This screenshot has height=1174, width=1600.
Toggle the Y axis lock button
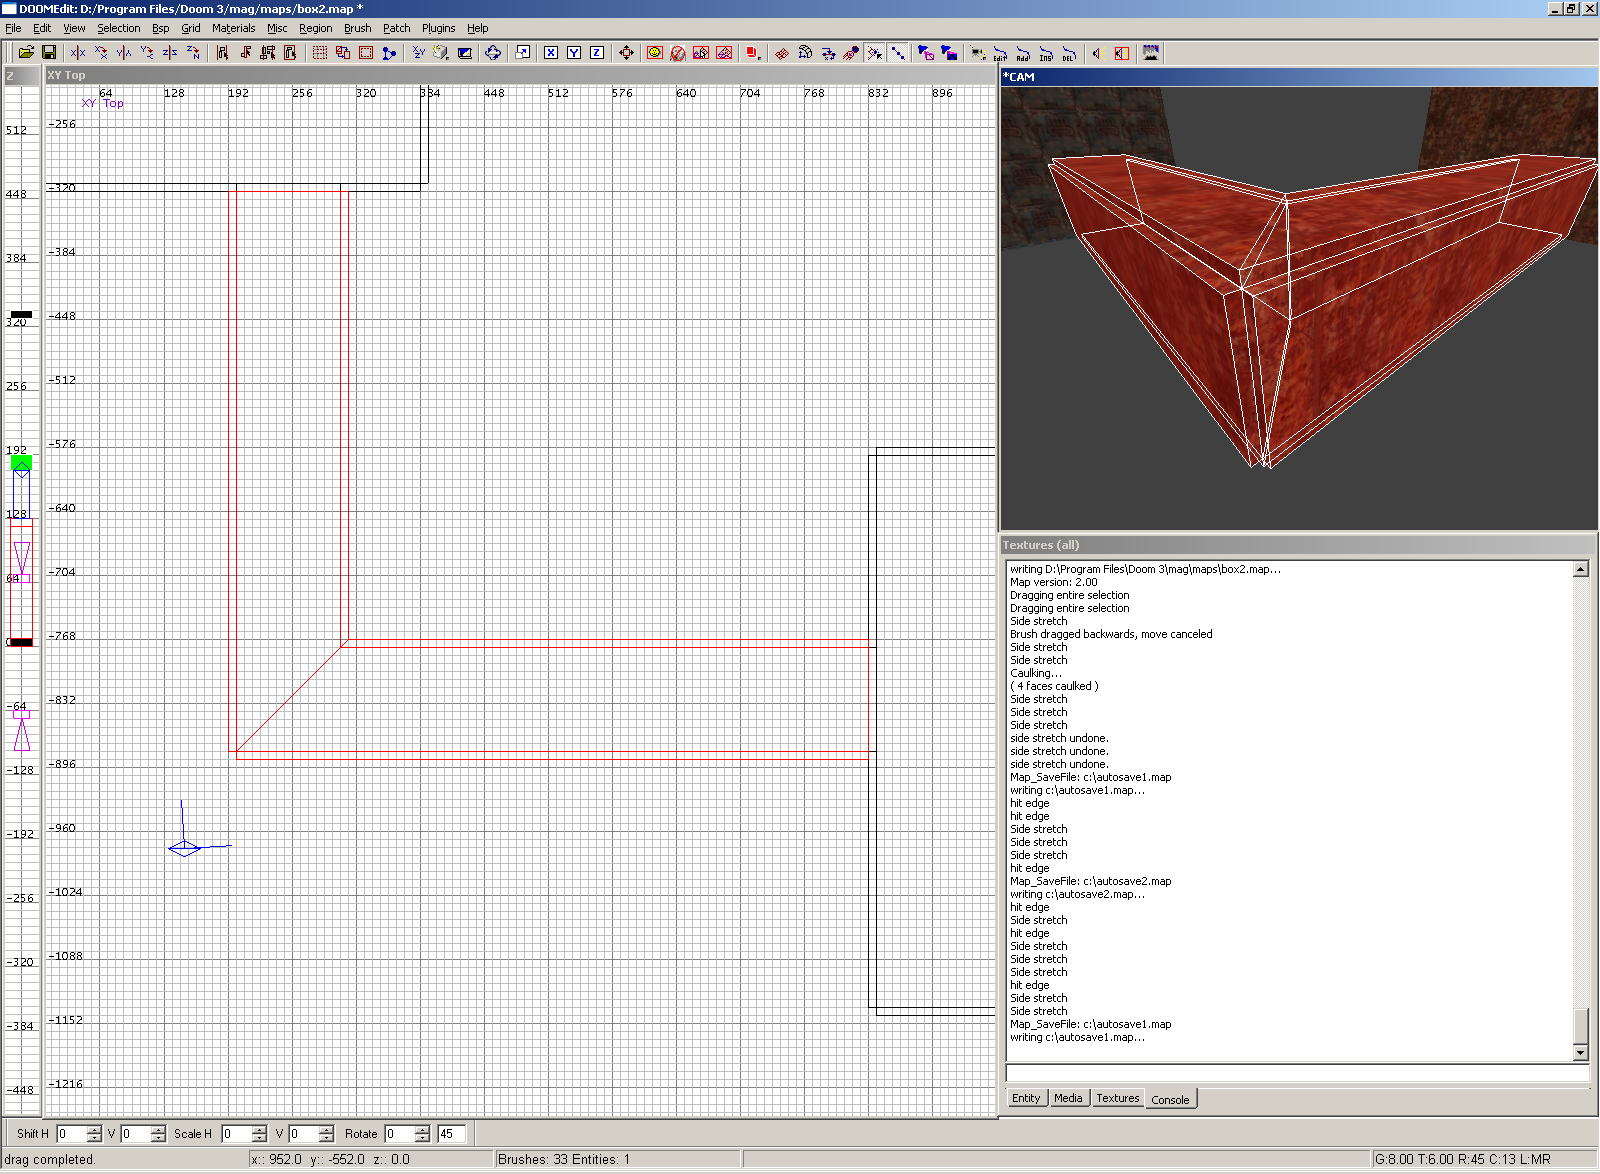pos(574,53)
